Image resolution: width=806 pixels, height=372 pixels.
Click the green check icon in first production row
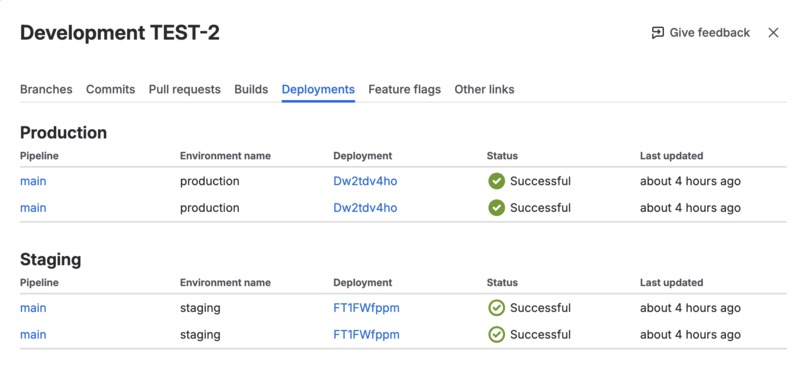(496, 181)
